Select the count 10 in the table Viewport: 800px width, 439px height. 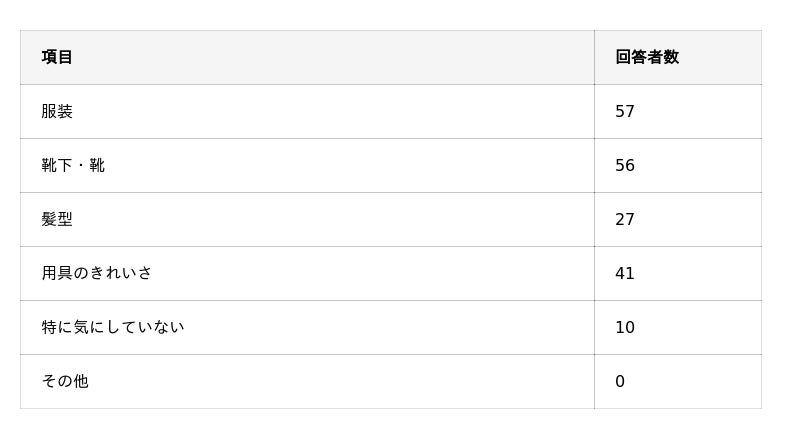click(x=625, y=328)
